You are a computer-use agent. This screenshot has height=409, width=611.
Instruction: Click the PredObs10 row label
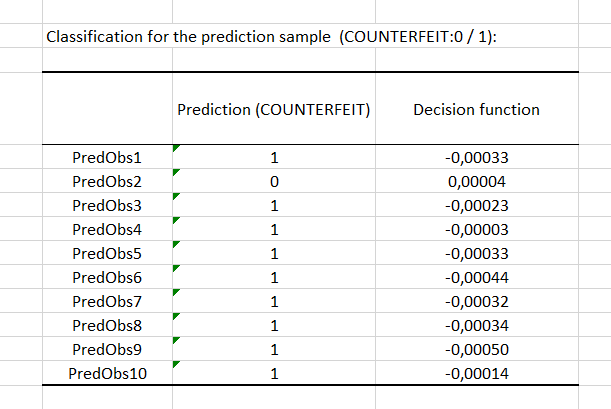[x=104, y=374]
